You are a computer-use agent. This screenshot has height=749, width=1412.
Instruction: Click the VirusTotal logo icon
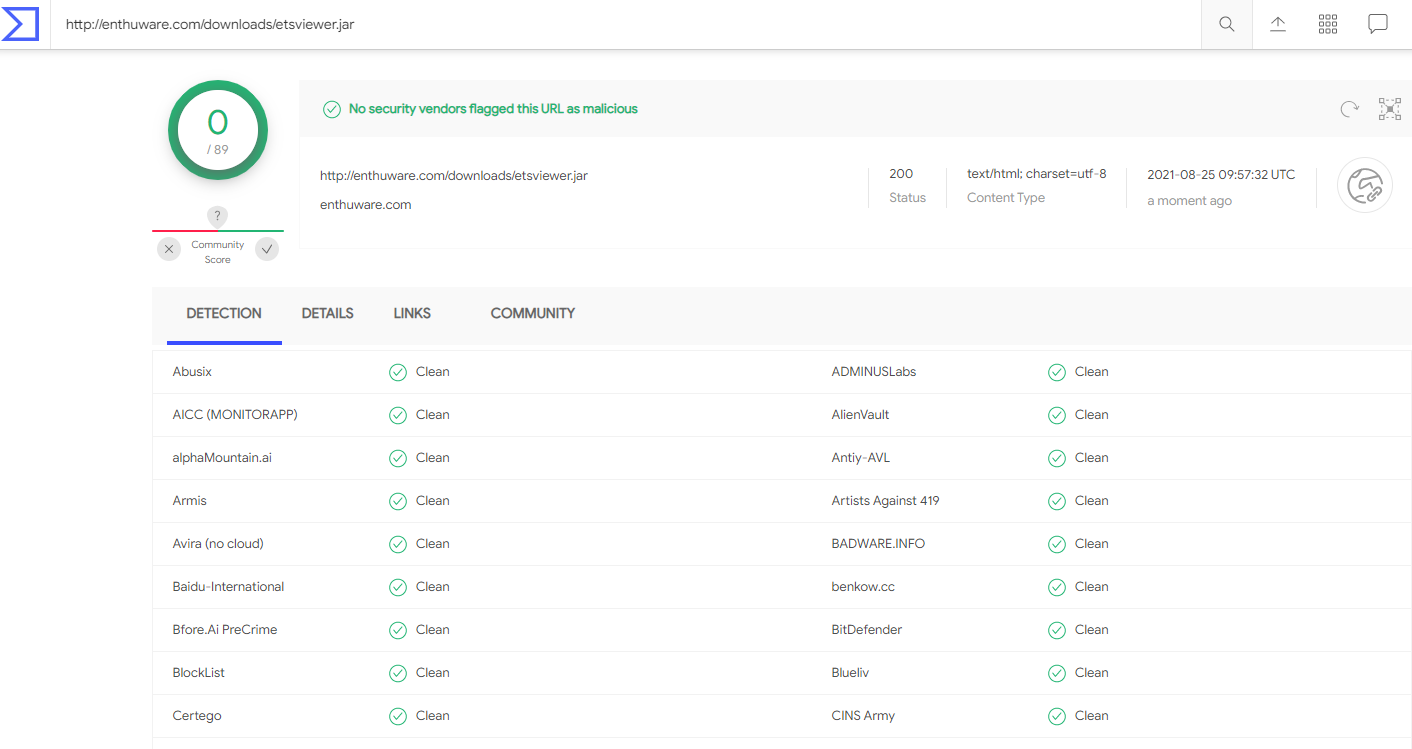(21, 24)
